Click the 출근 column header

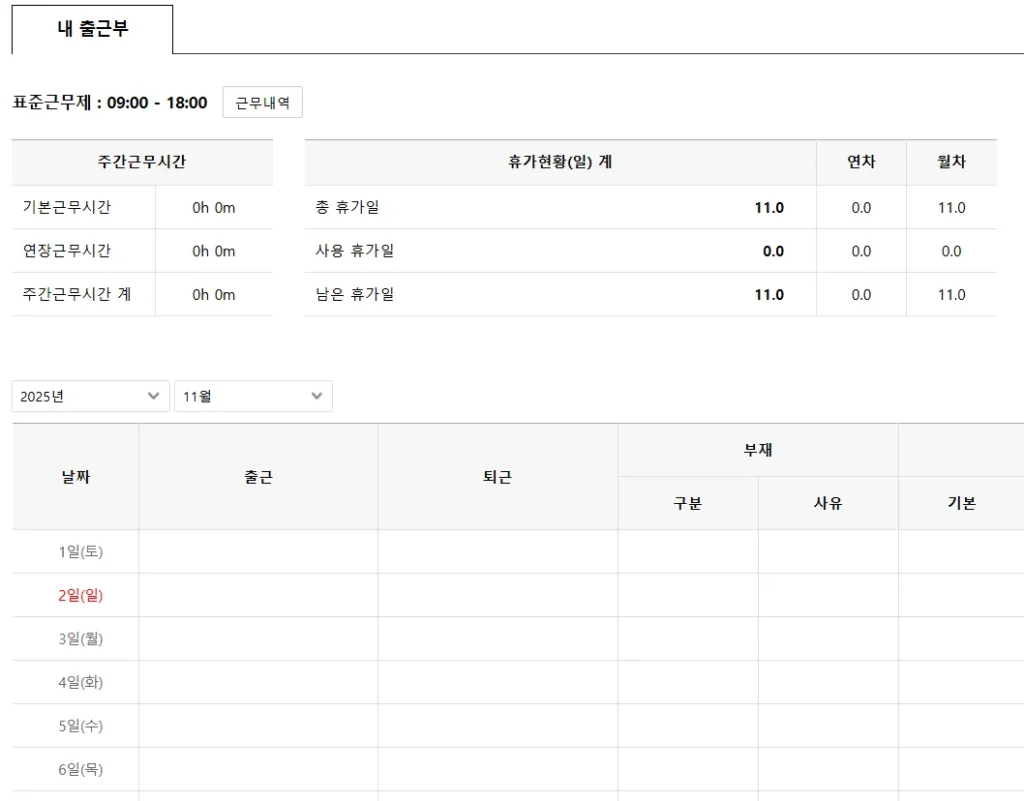(258, 477)
